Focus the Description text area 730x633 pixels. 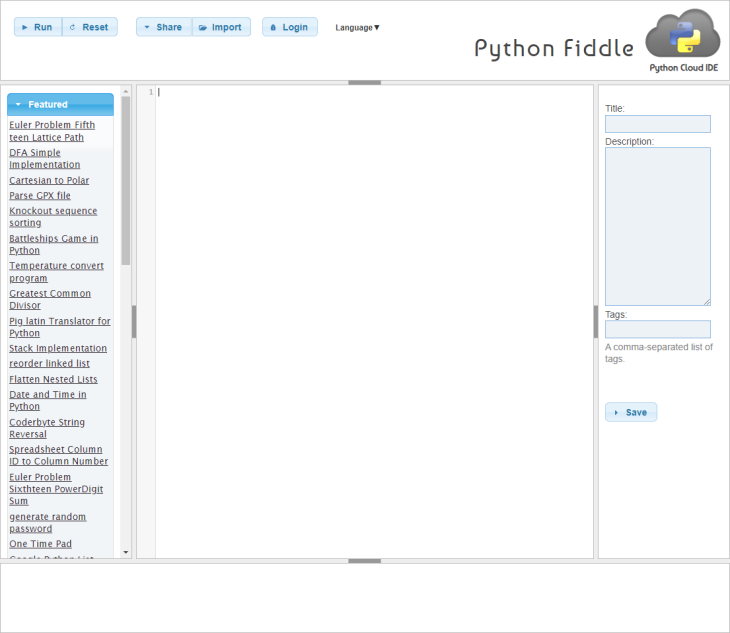pyautogui.click(x=657, y=226)
